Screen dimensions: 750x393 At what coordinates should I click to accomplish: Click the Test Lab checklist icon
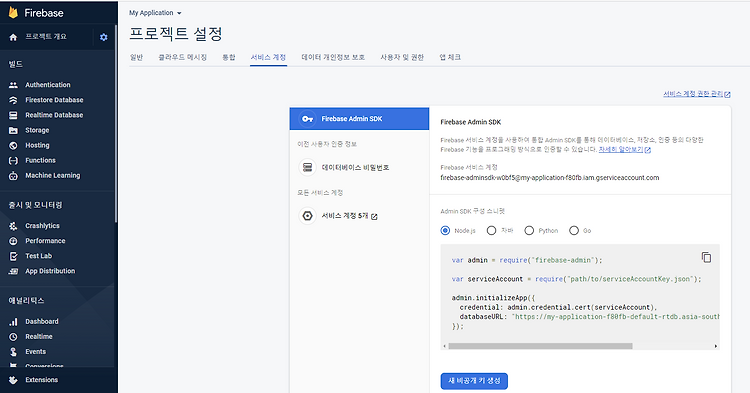(13, 256)
